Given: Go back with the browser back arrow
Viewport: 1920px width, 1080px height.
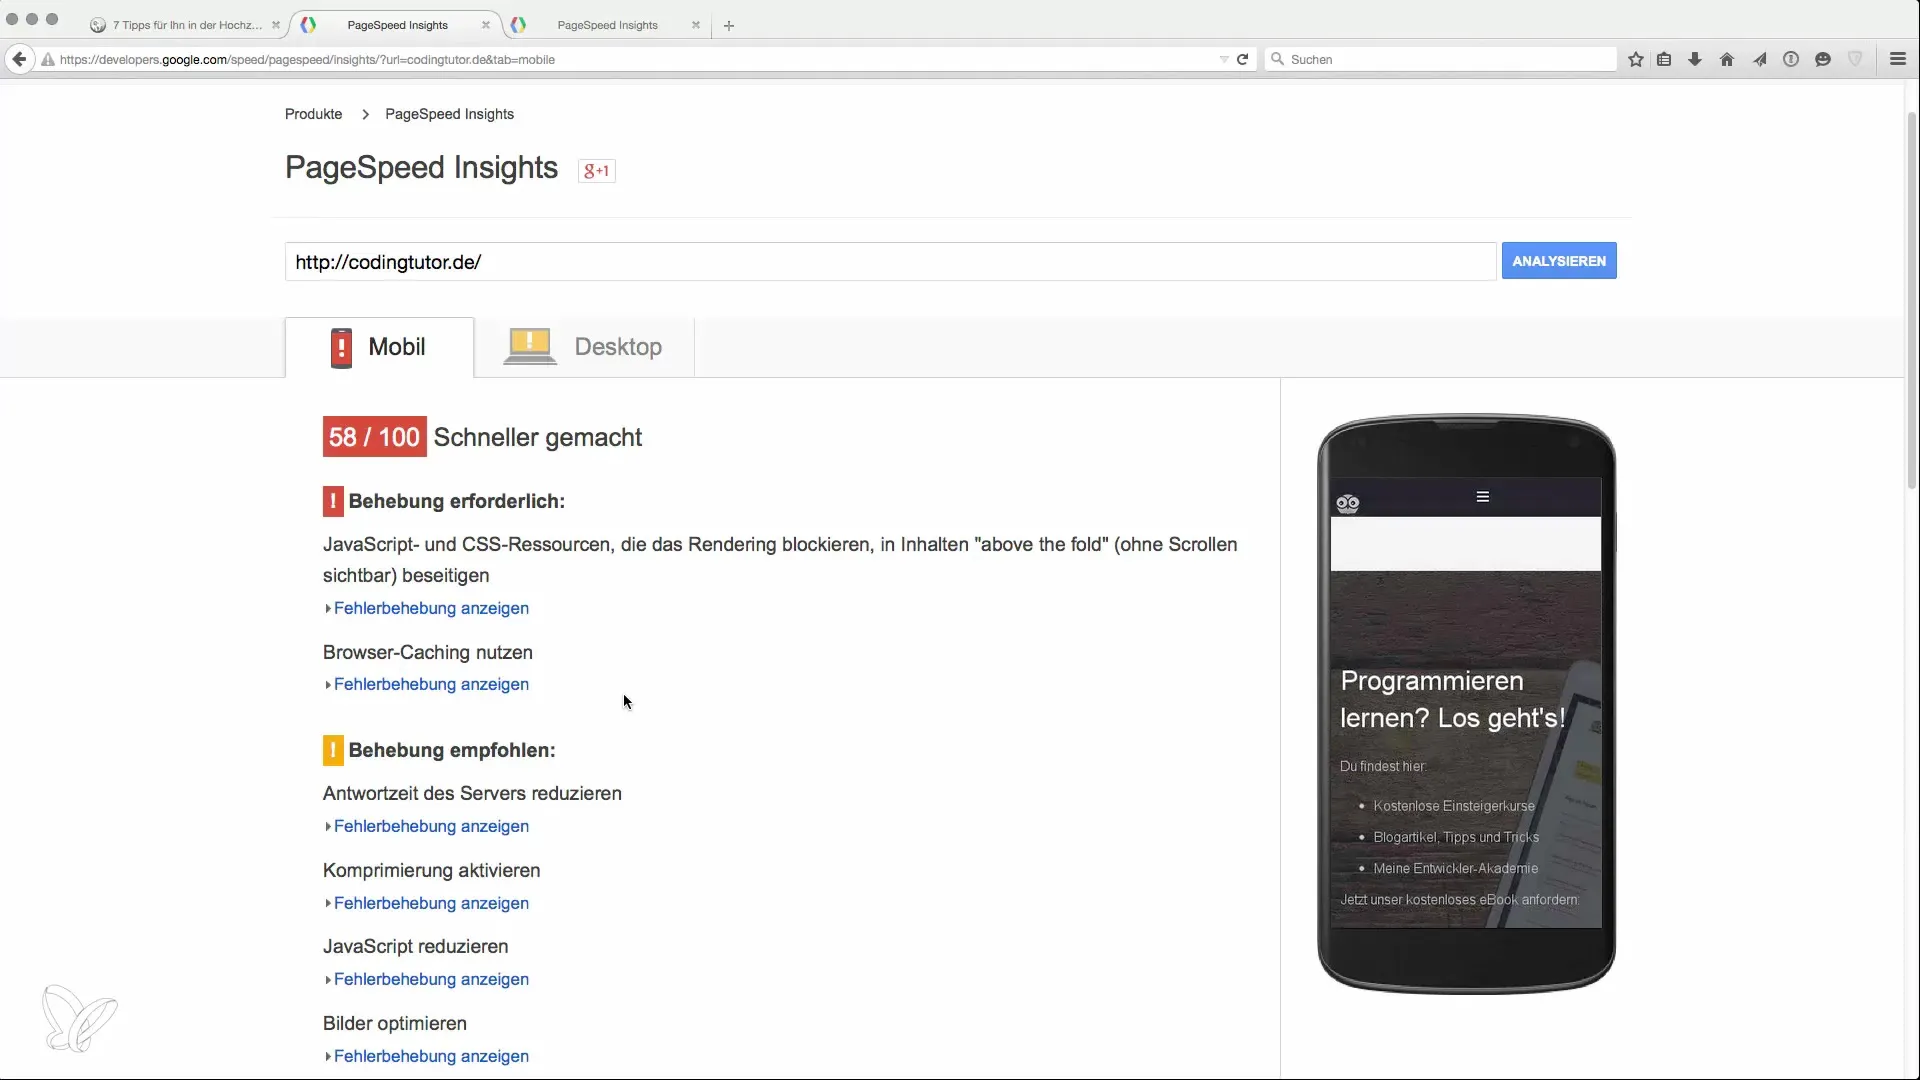Looking at the screenshot, I should 19,59.
